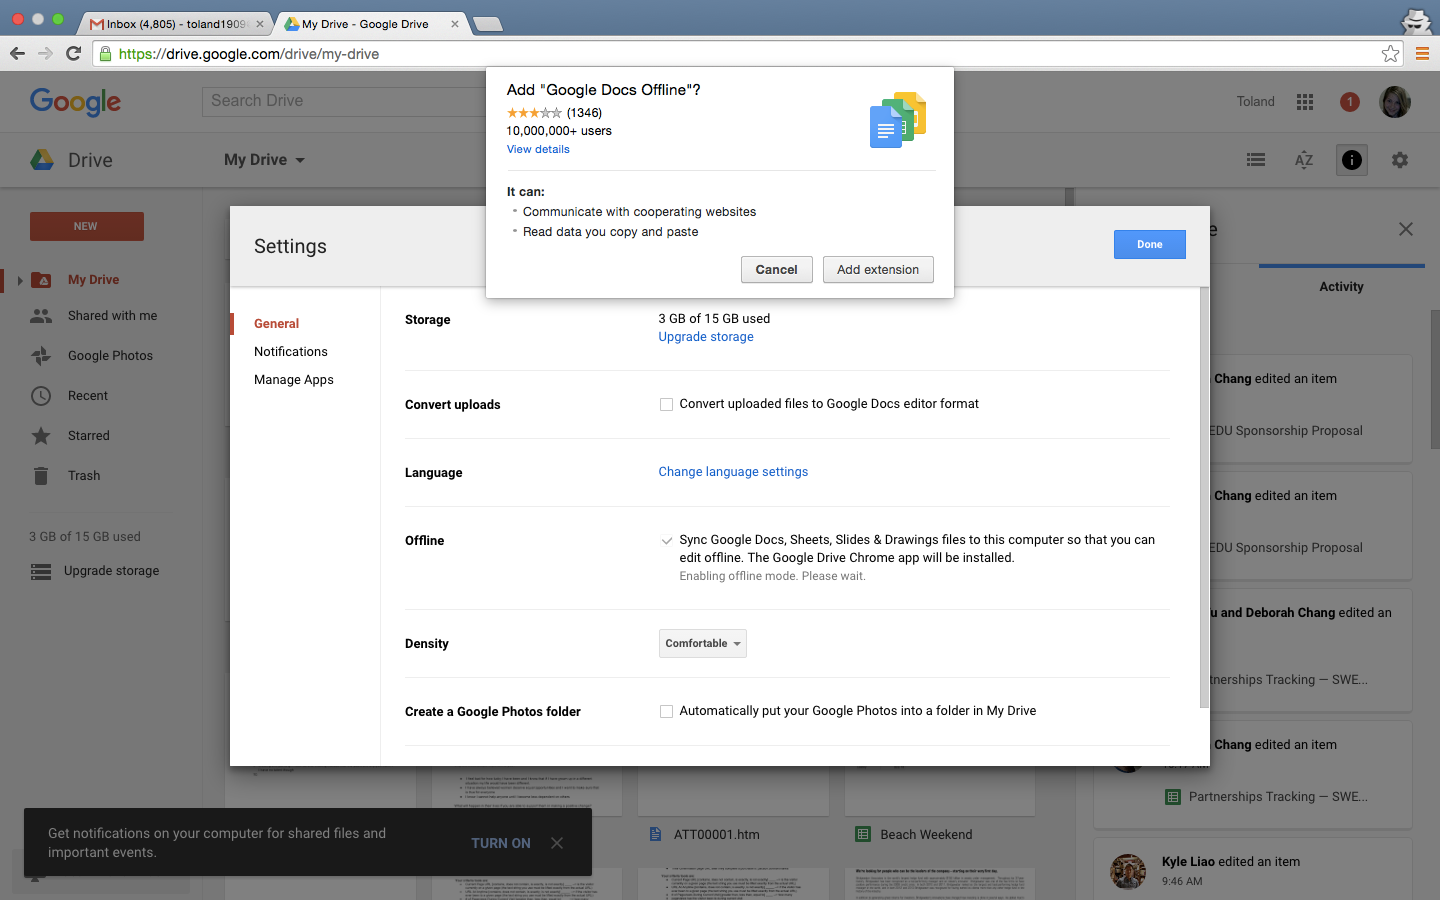Go back using browser back arrow
The height and width of the screenshot is (900, 1440).
click(x=17, y=54)
